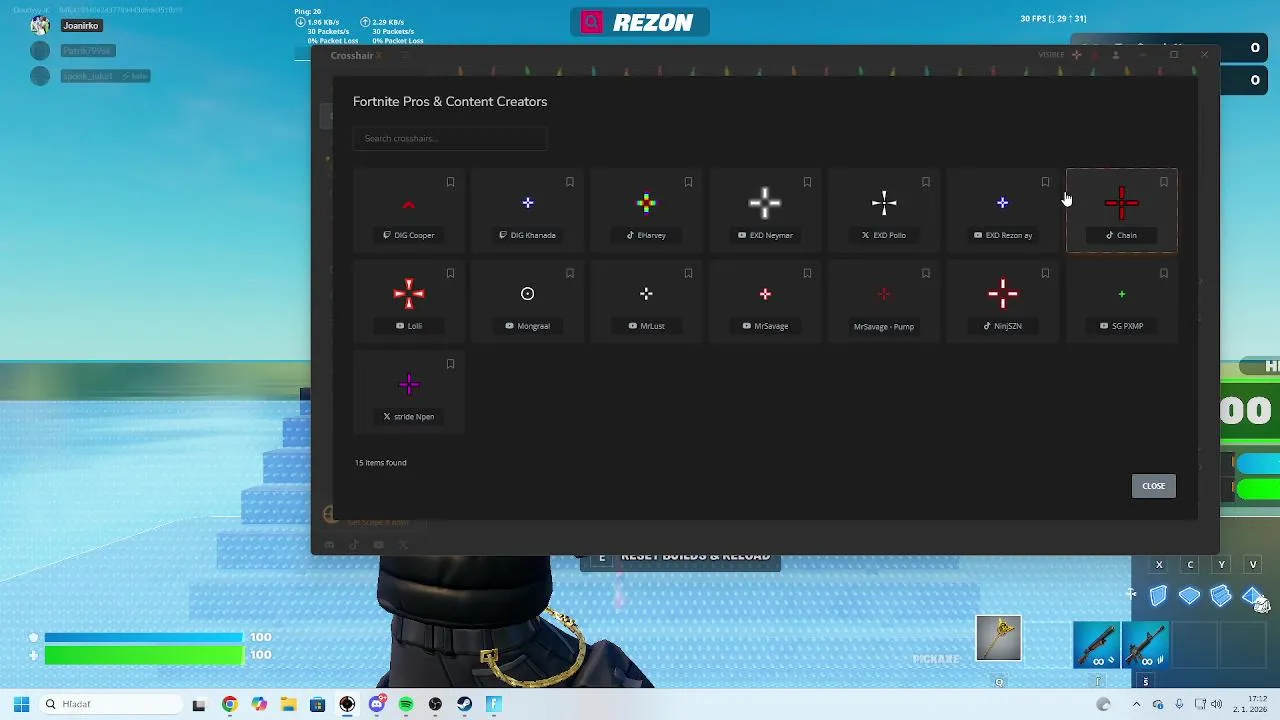Click the Search crosshairs field
The height and width of the screenshot is (720, 1280).
(450, 138)
